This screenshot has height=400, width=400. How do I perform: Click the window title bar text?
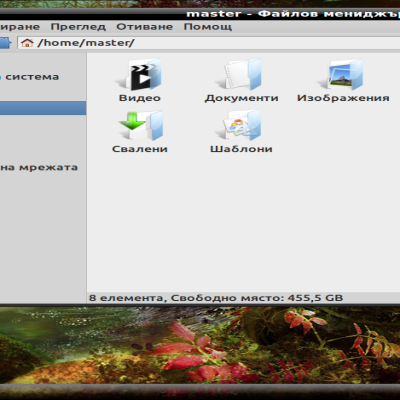pos(293,14)
